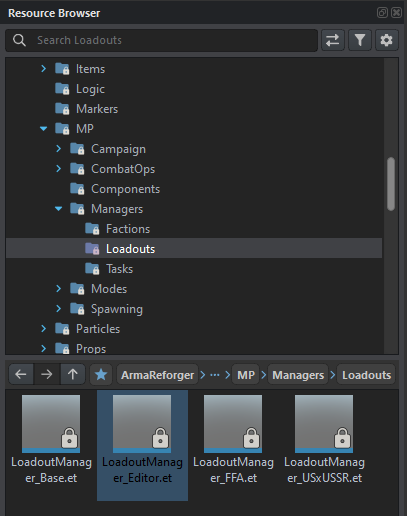407x516 pixels.
Task: Click the Components folder icon
Action: [77, 189]
